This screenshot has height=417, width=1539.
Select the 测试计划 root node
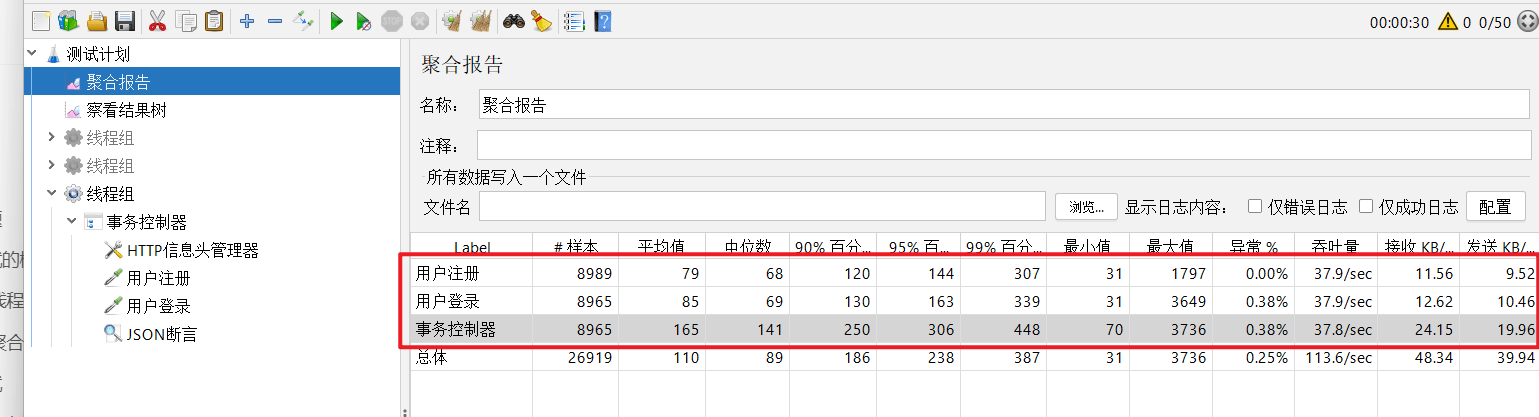coord(98,54)
